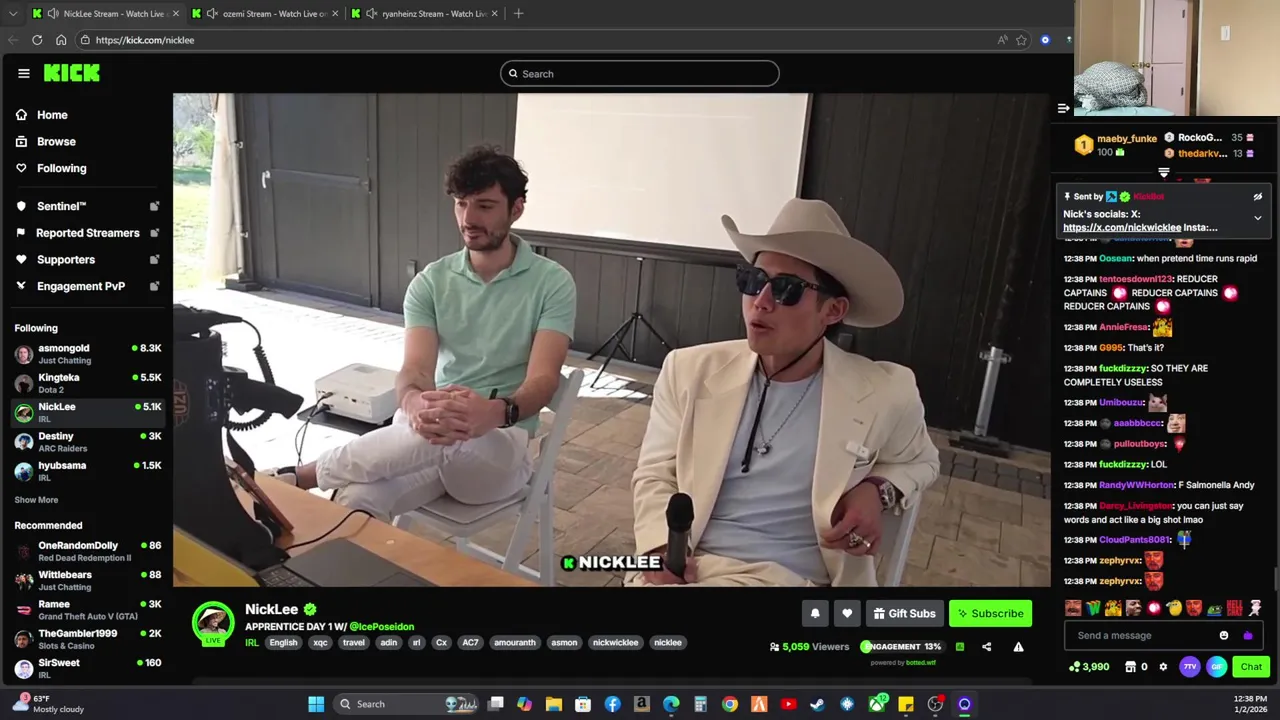Open Destiny channel from Following list
1280x720 pixels.
87,441
